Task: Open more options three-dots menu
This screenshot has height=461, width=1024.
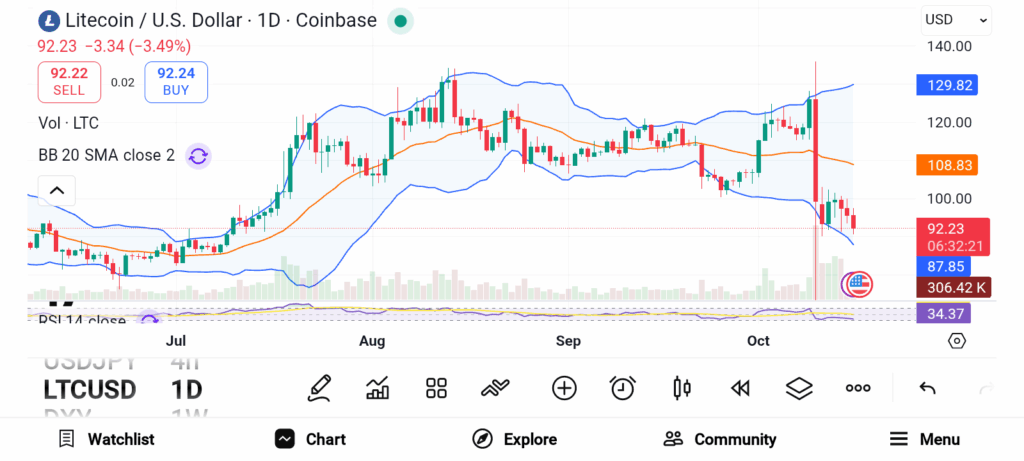Action: [858, 388]
